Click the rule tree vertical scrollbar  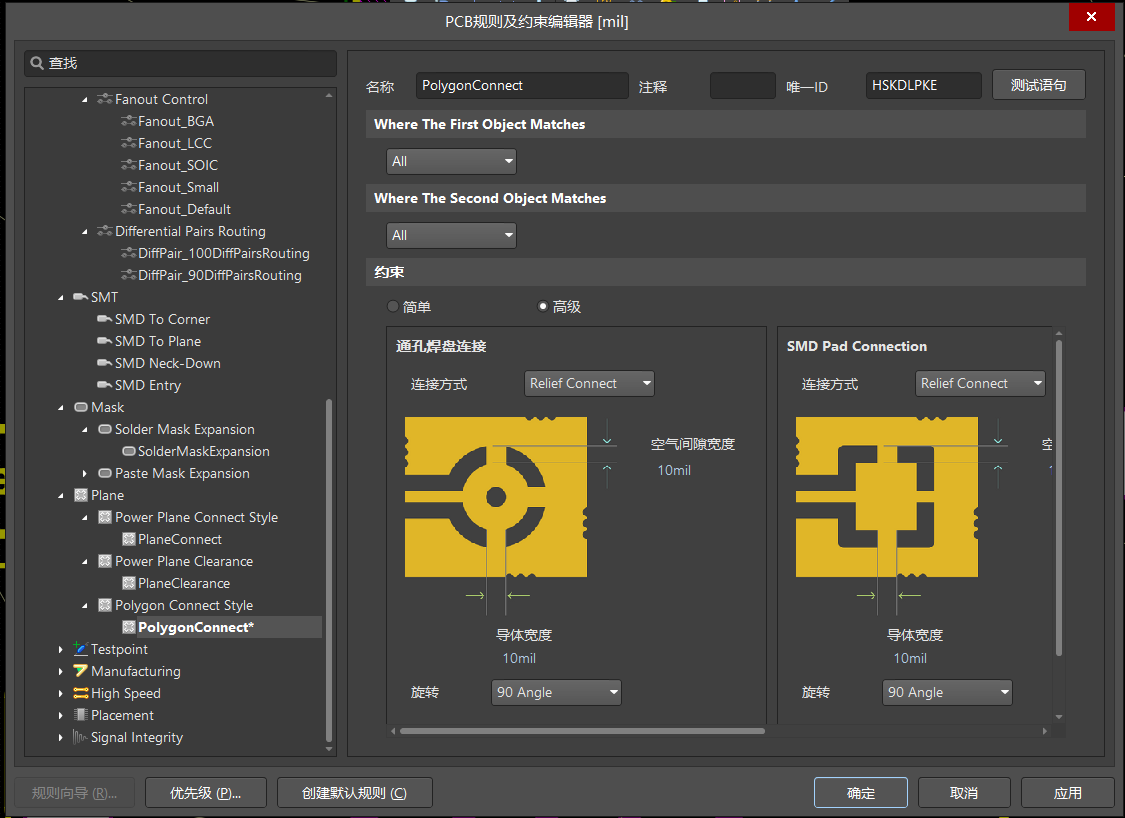point(329,570)
